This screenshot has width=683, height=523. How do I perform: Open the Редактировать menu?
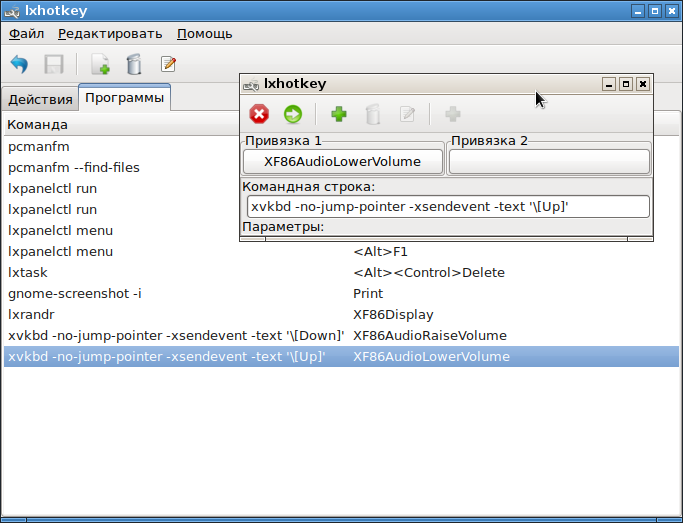click(x=110, y=34)
